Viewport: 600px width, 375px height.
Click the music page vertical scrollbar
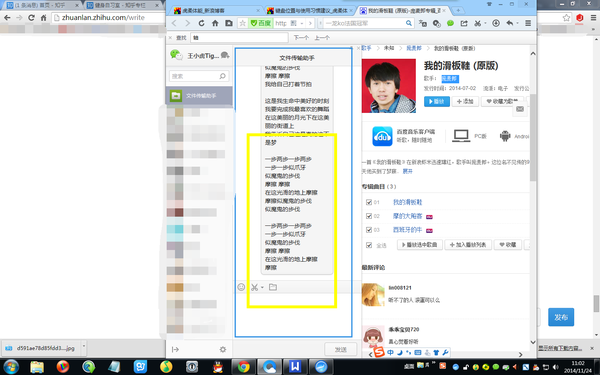tap(533, 138)
